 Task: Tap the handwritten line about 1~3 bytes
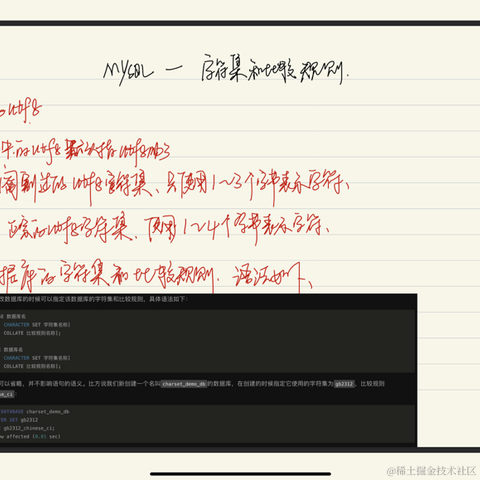pos(174,185)
